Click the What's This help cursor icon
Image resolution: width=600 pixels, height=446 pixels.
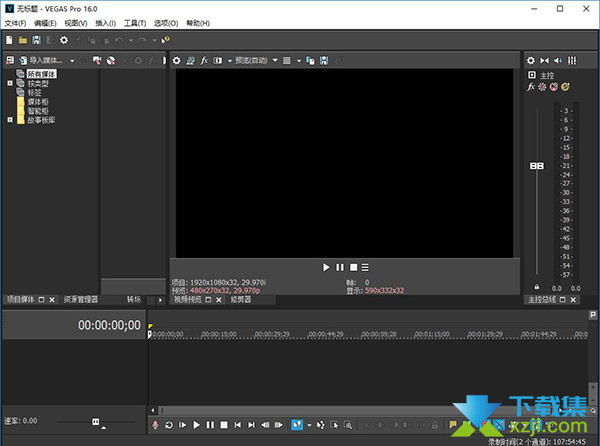point(166,40)
